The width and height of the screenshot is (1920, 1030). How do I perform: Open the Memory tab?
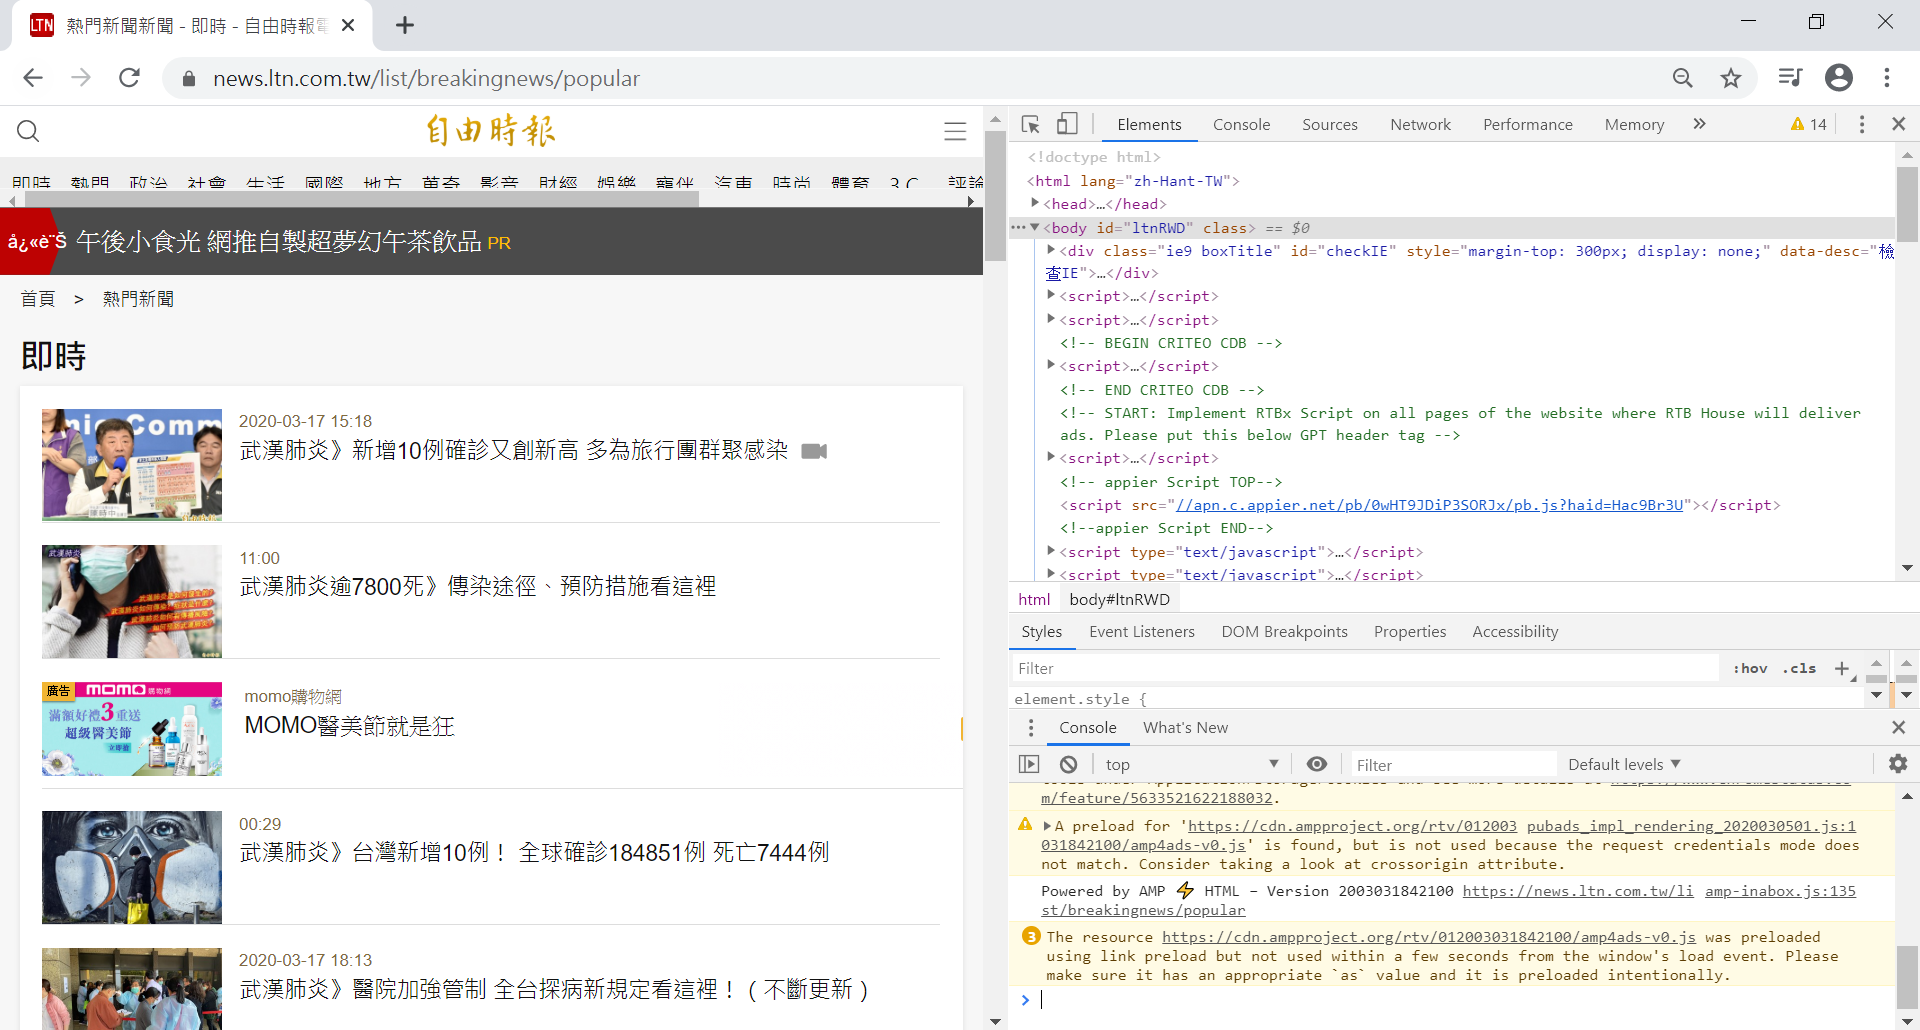pos(1634,124)
